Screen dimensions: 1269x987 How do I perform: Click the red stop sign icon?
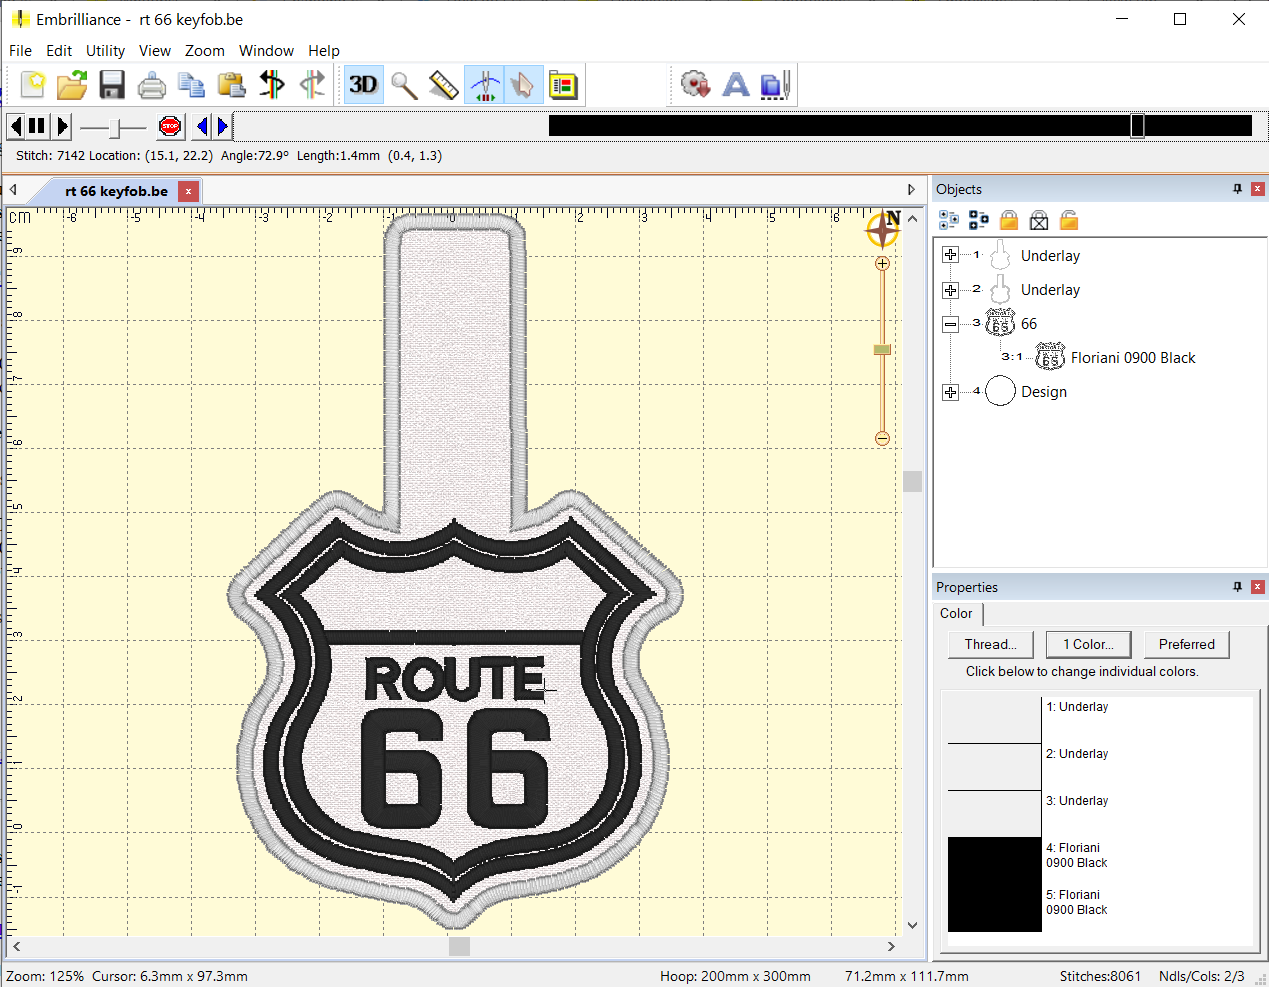(x=170, y=126)
